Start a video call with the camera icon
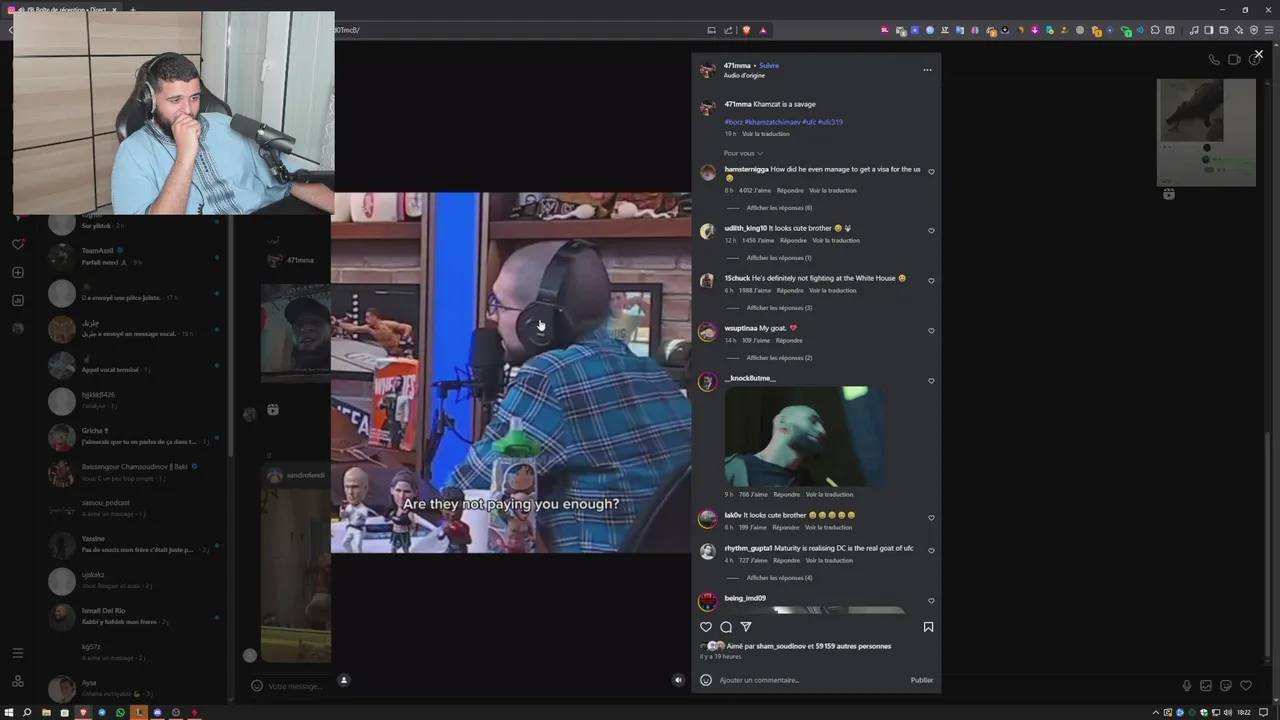The height and width of the screenshot is (720, 1280). pos(1234,60)
